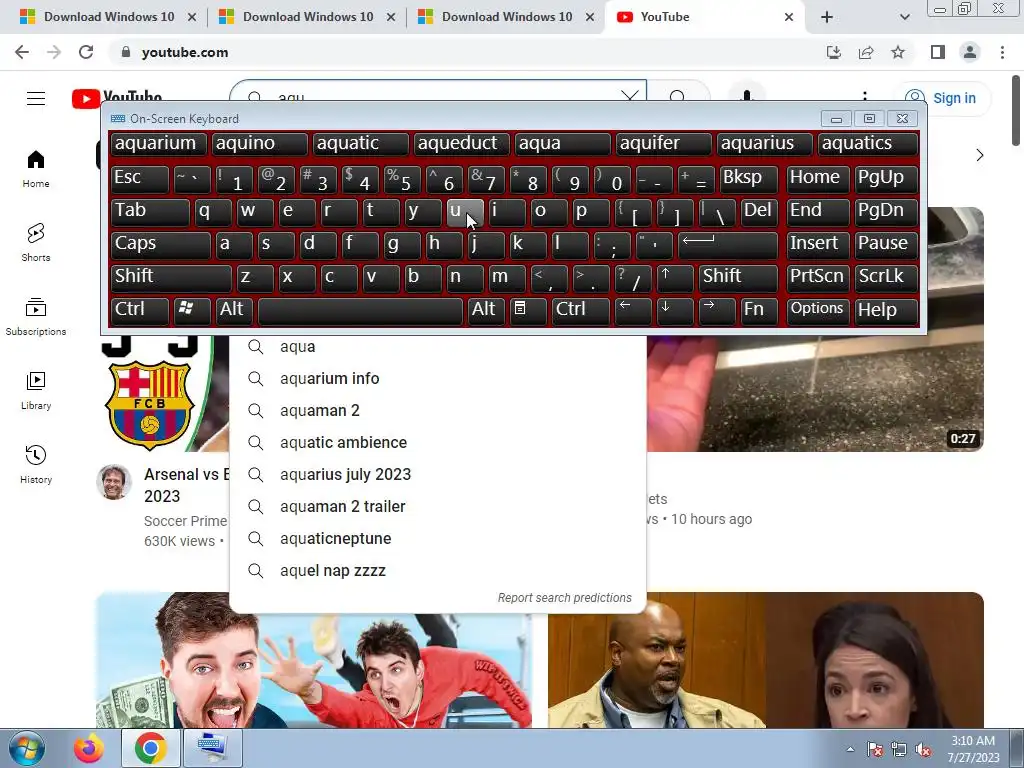Bookmark this page with star icon
This screenshot has width=1024, height=768.
[x=898, y=52]
